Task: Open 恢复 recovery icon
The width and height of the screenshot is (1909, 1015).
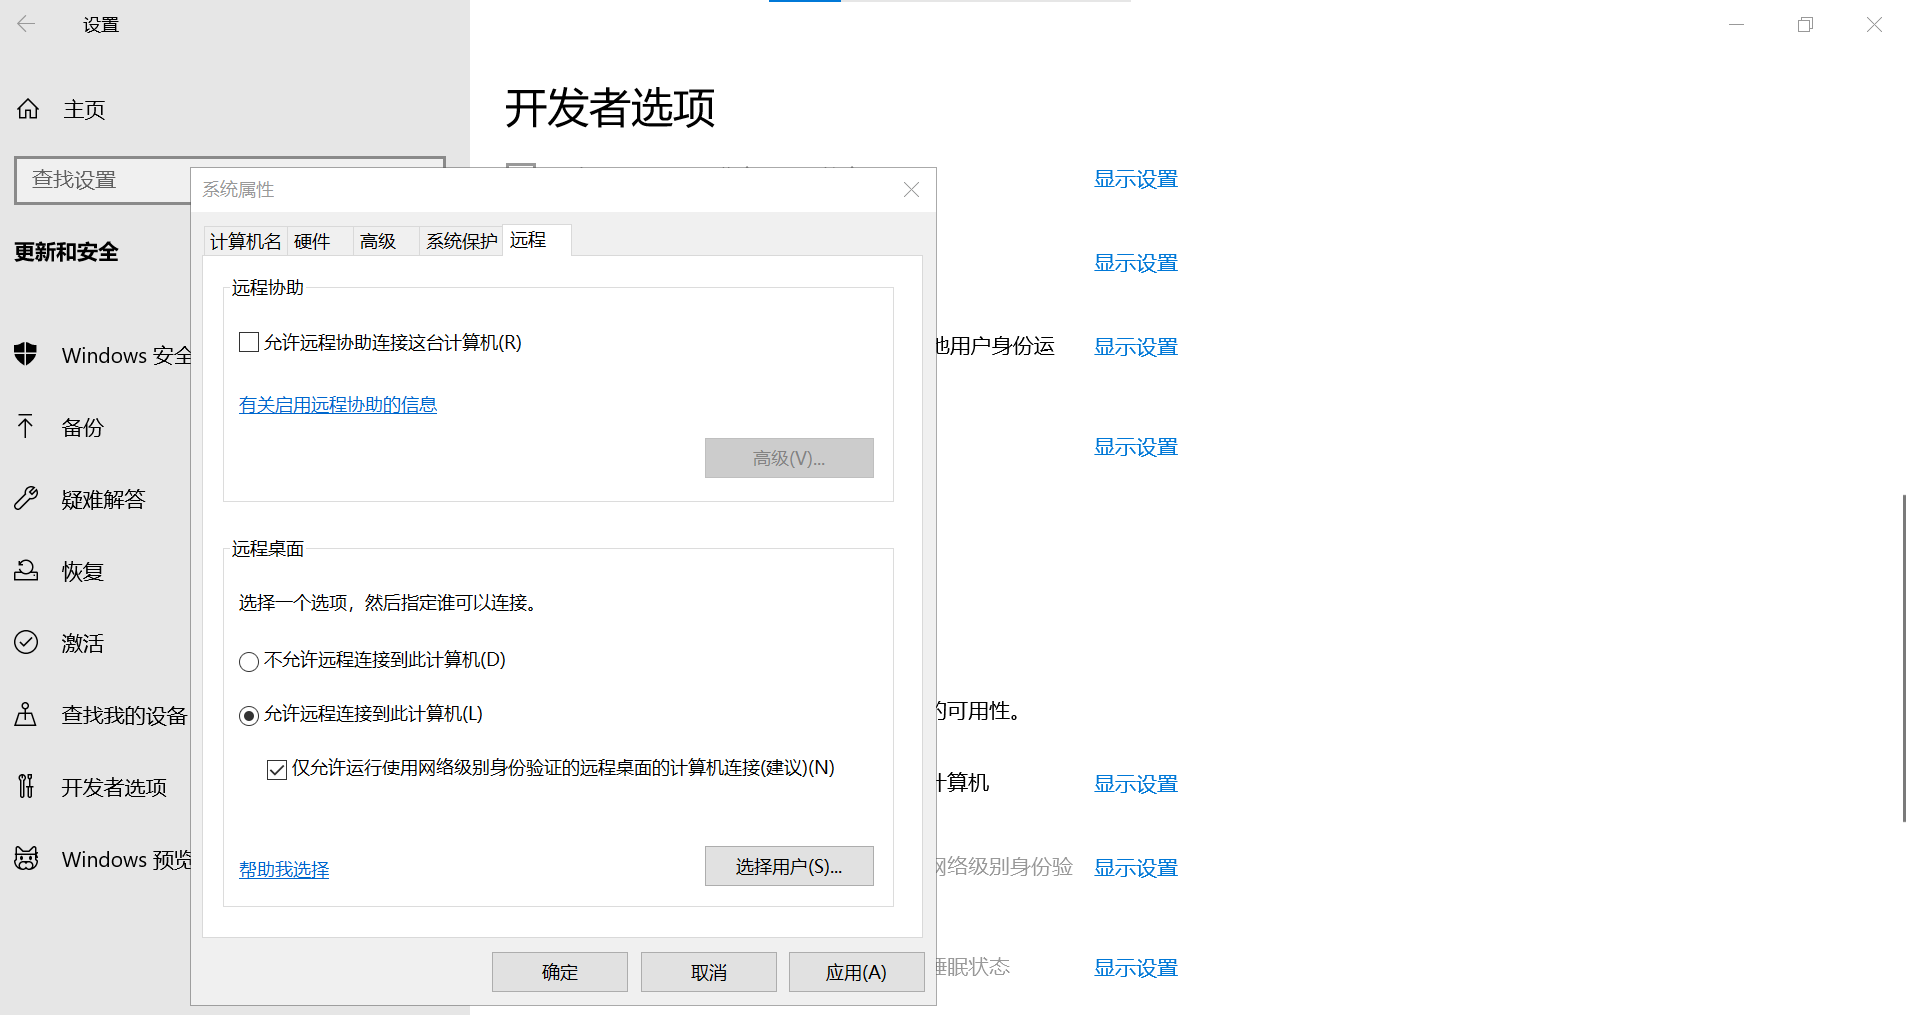Action: [26, 571]
